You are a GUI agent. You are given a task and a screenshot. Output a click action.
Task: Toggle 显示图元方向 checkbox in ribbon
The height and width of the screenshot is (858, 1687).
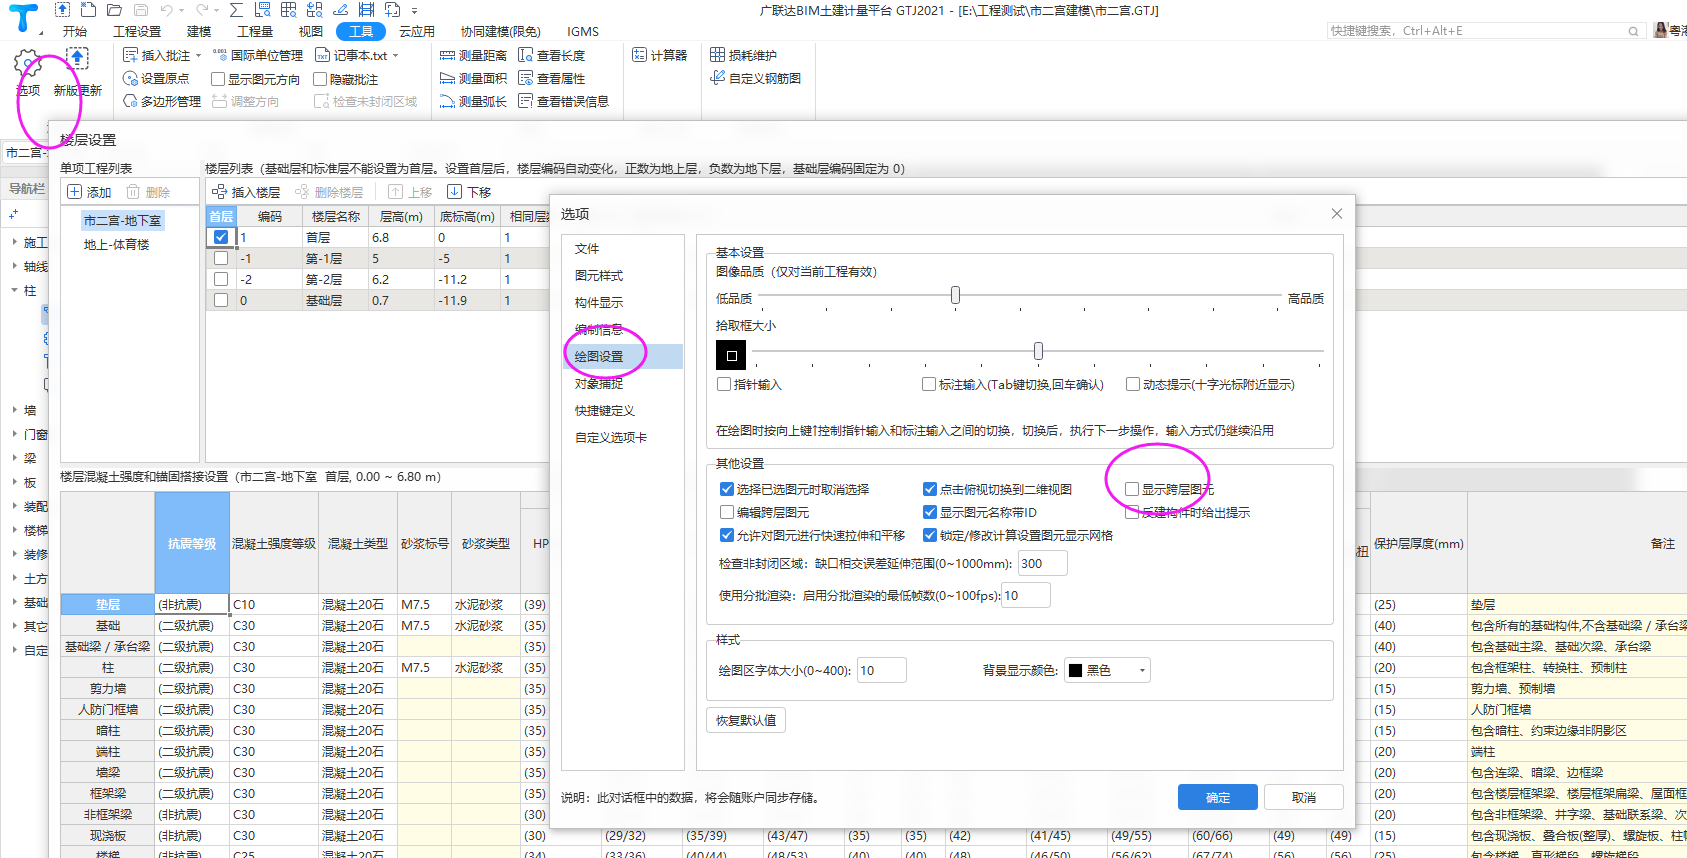coord(218,79)
